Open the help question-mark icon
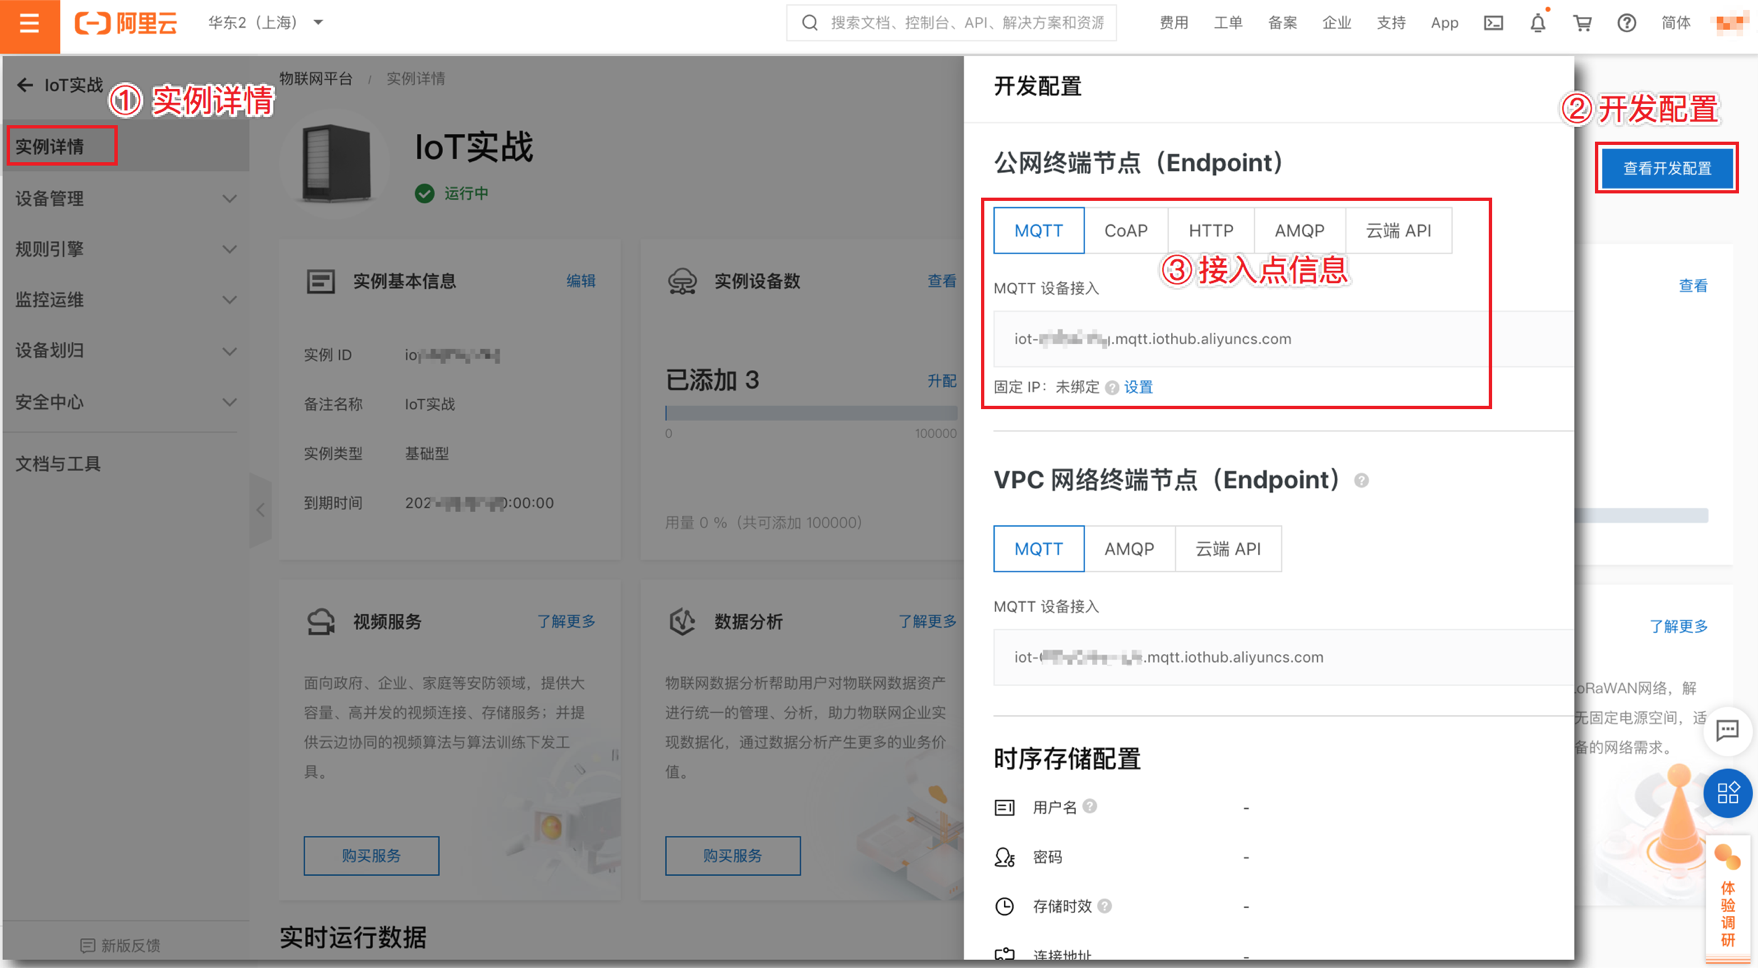Screen dimensions: 1758x968 coord(1627,22)
